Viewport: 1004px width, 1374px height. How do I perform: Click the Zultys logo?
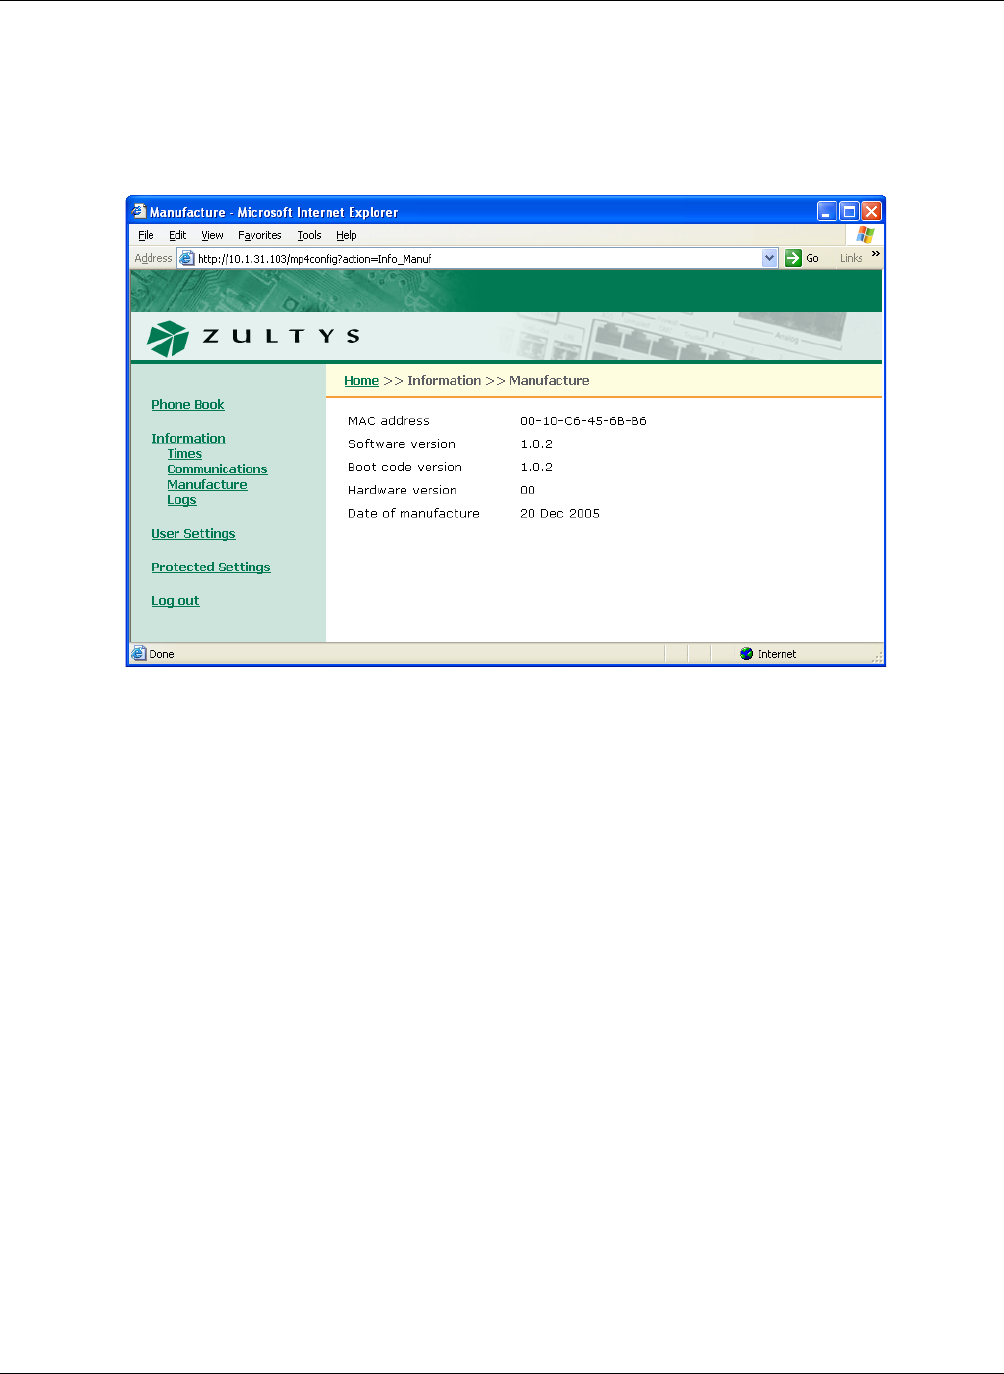pyautogui.click(x=253, y=338)
